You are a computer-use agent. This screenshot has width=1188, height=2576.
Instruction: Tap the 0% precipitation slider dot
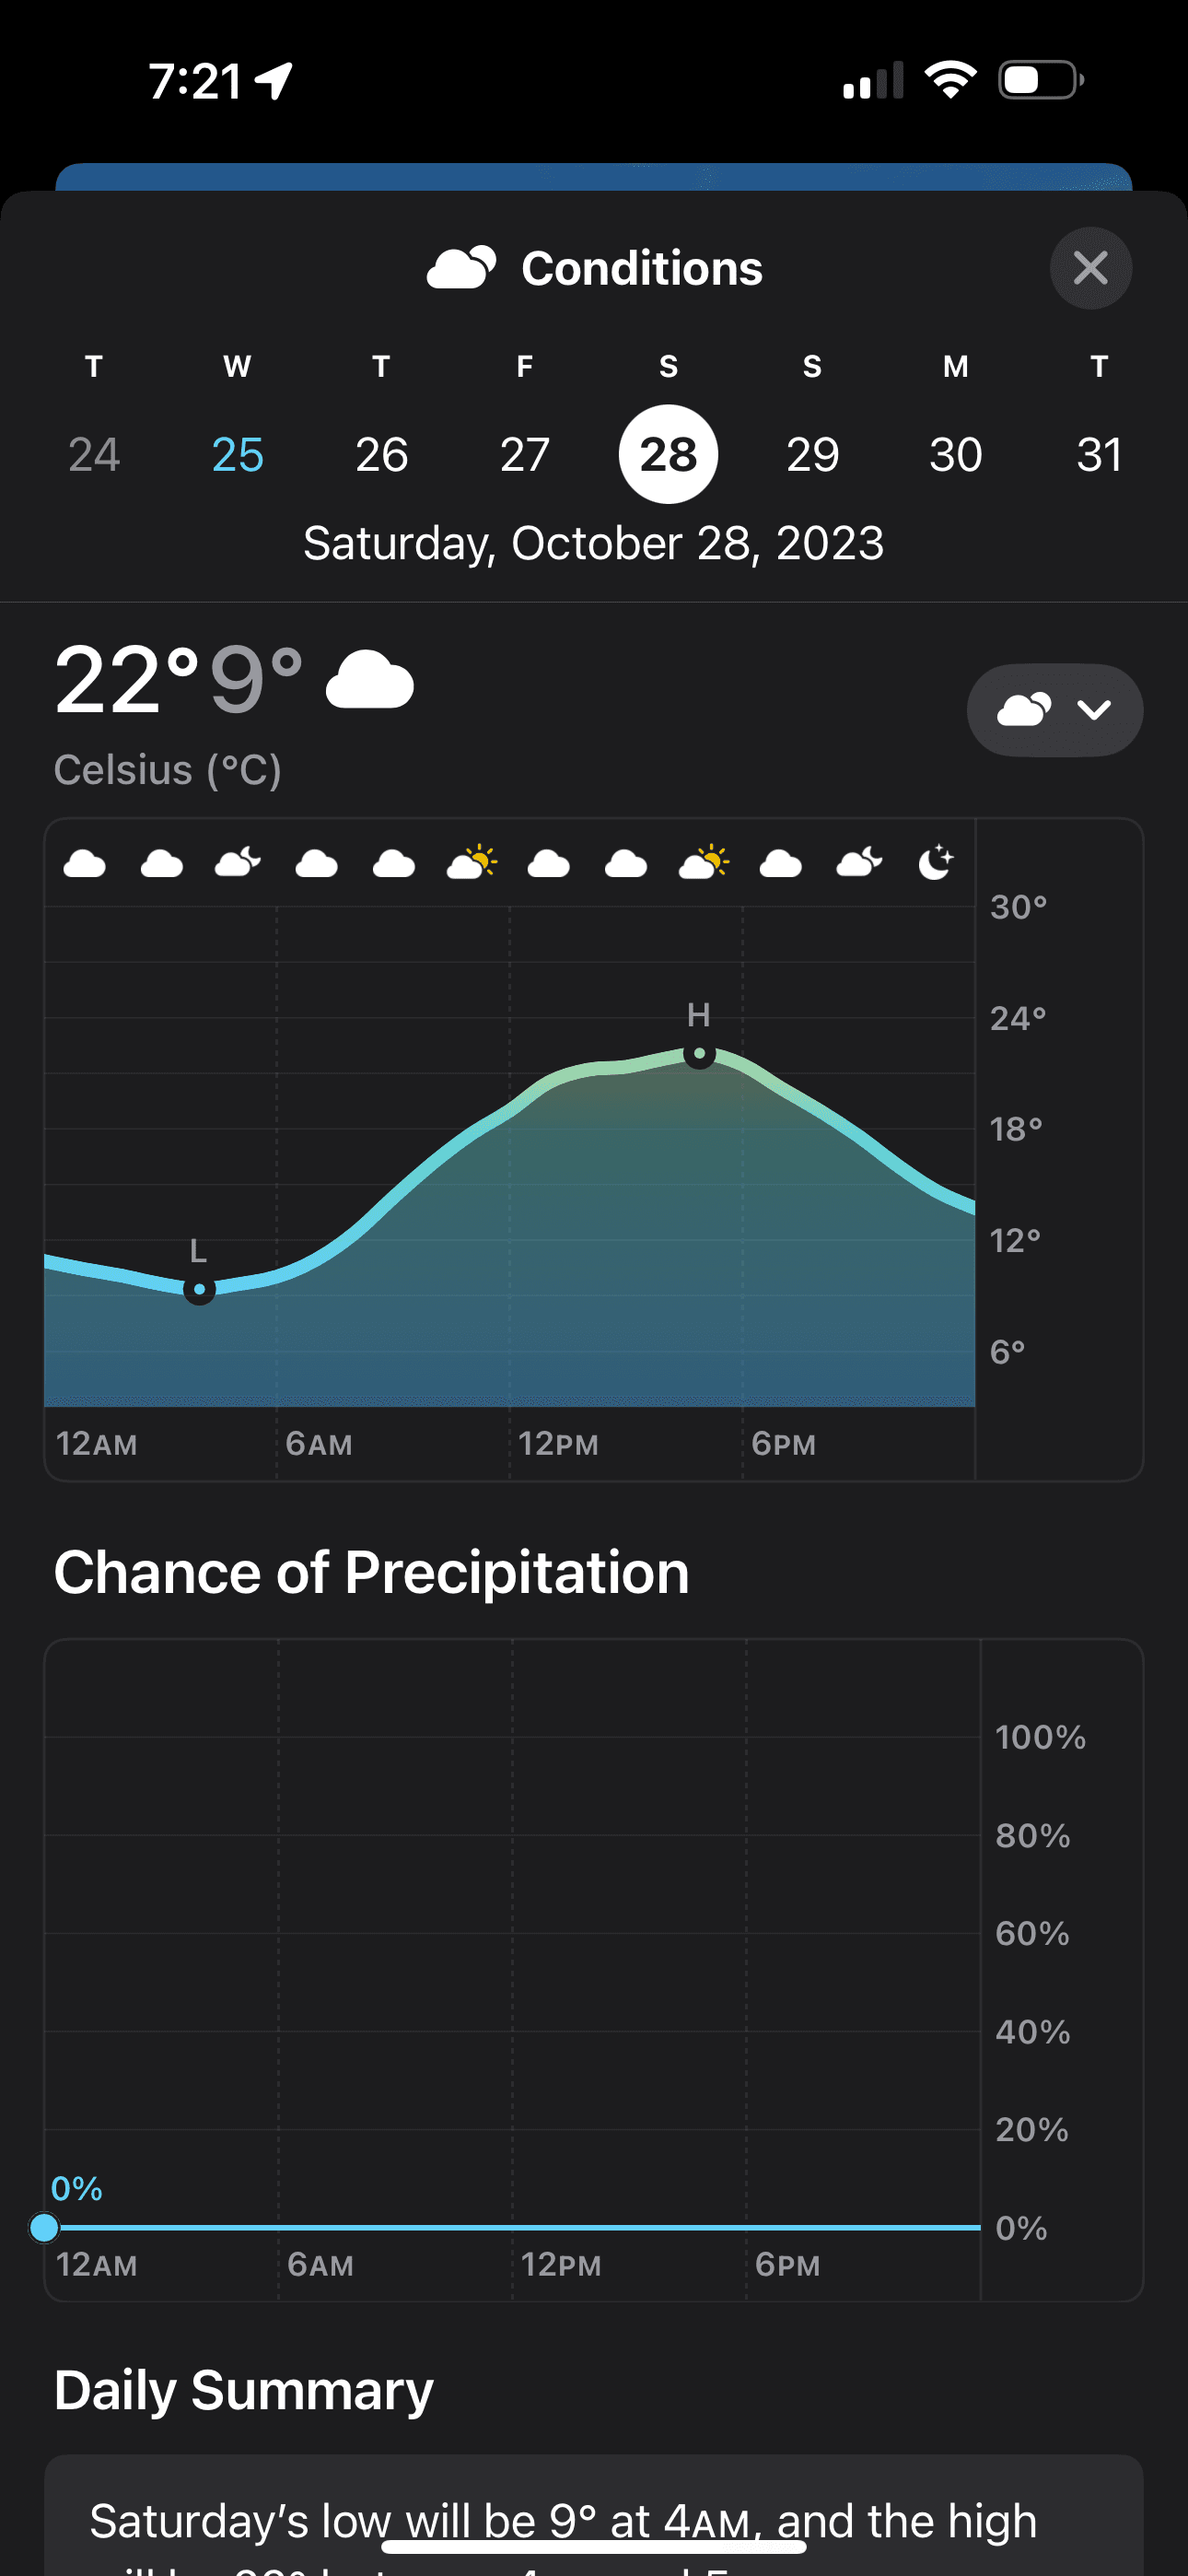pyautogui.click(x=44, y=2227)
